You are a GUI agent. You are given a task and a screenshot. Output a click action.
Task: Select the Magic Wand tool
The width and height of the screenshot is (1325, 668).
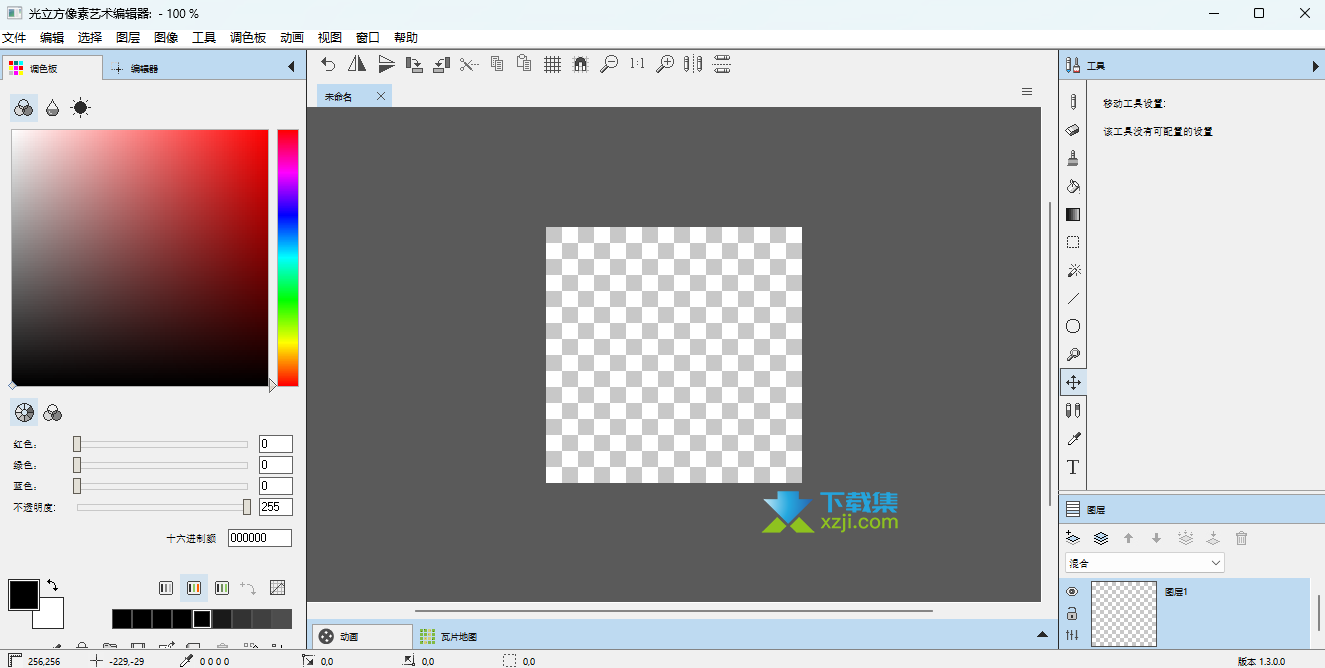pos(1073,270)
